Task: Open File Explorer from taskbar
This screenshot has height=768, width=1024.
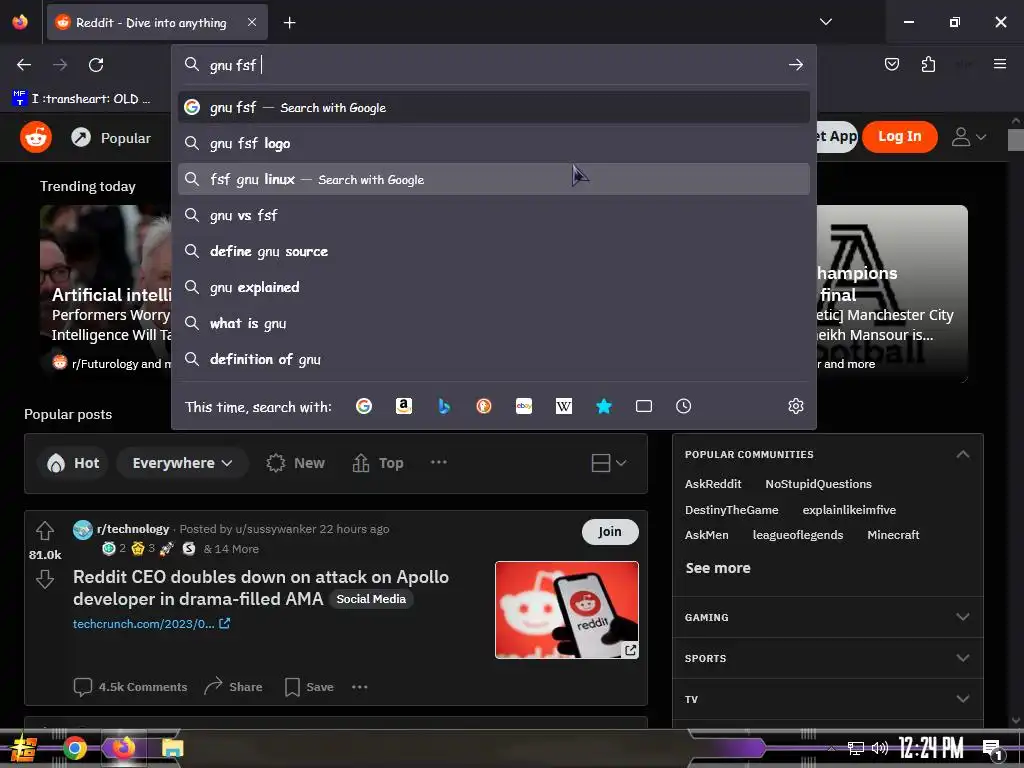Action: 172,748
